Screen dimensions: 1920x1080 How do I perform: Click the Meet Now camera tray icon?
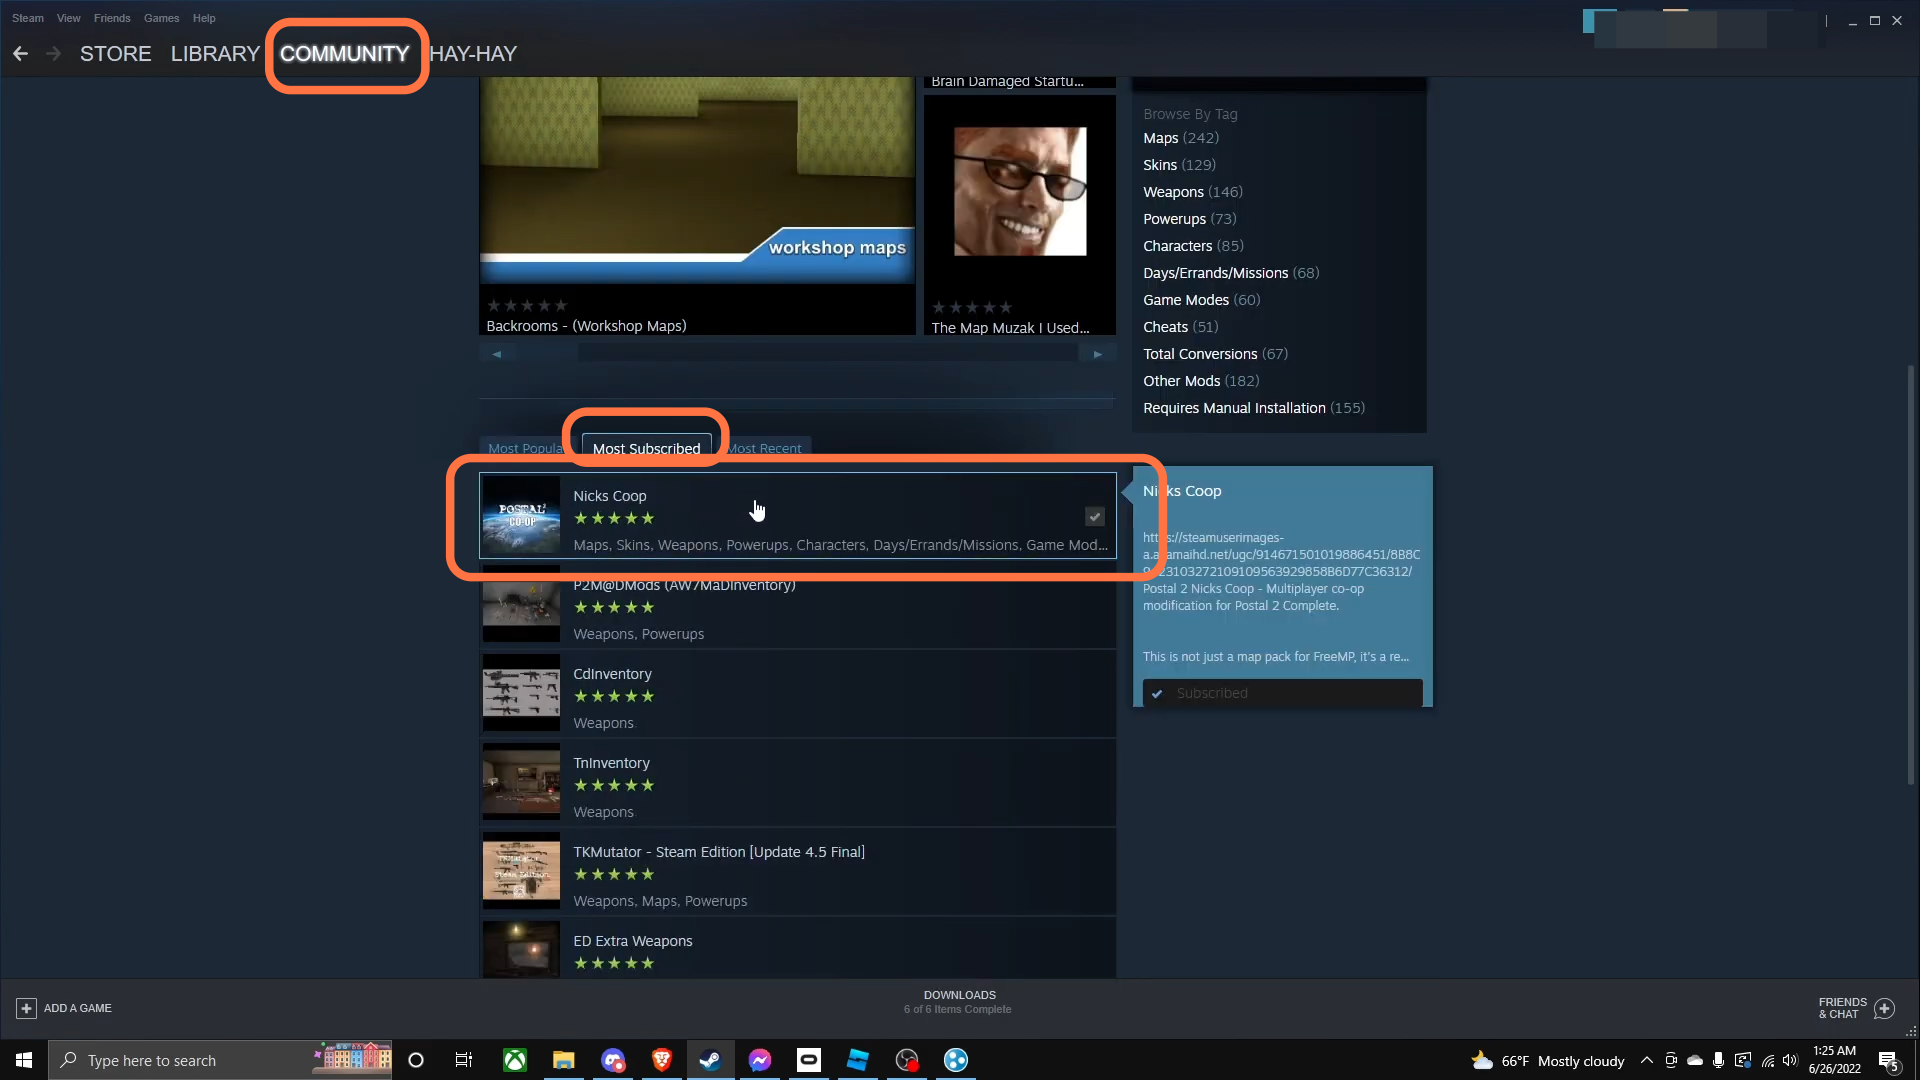click(x=1670, y=1061)
